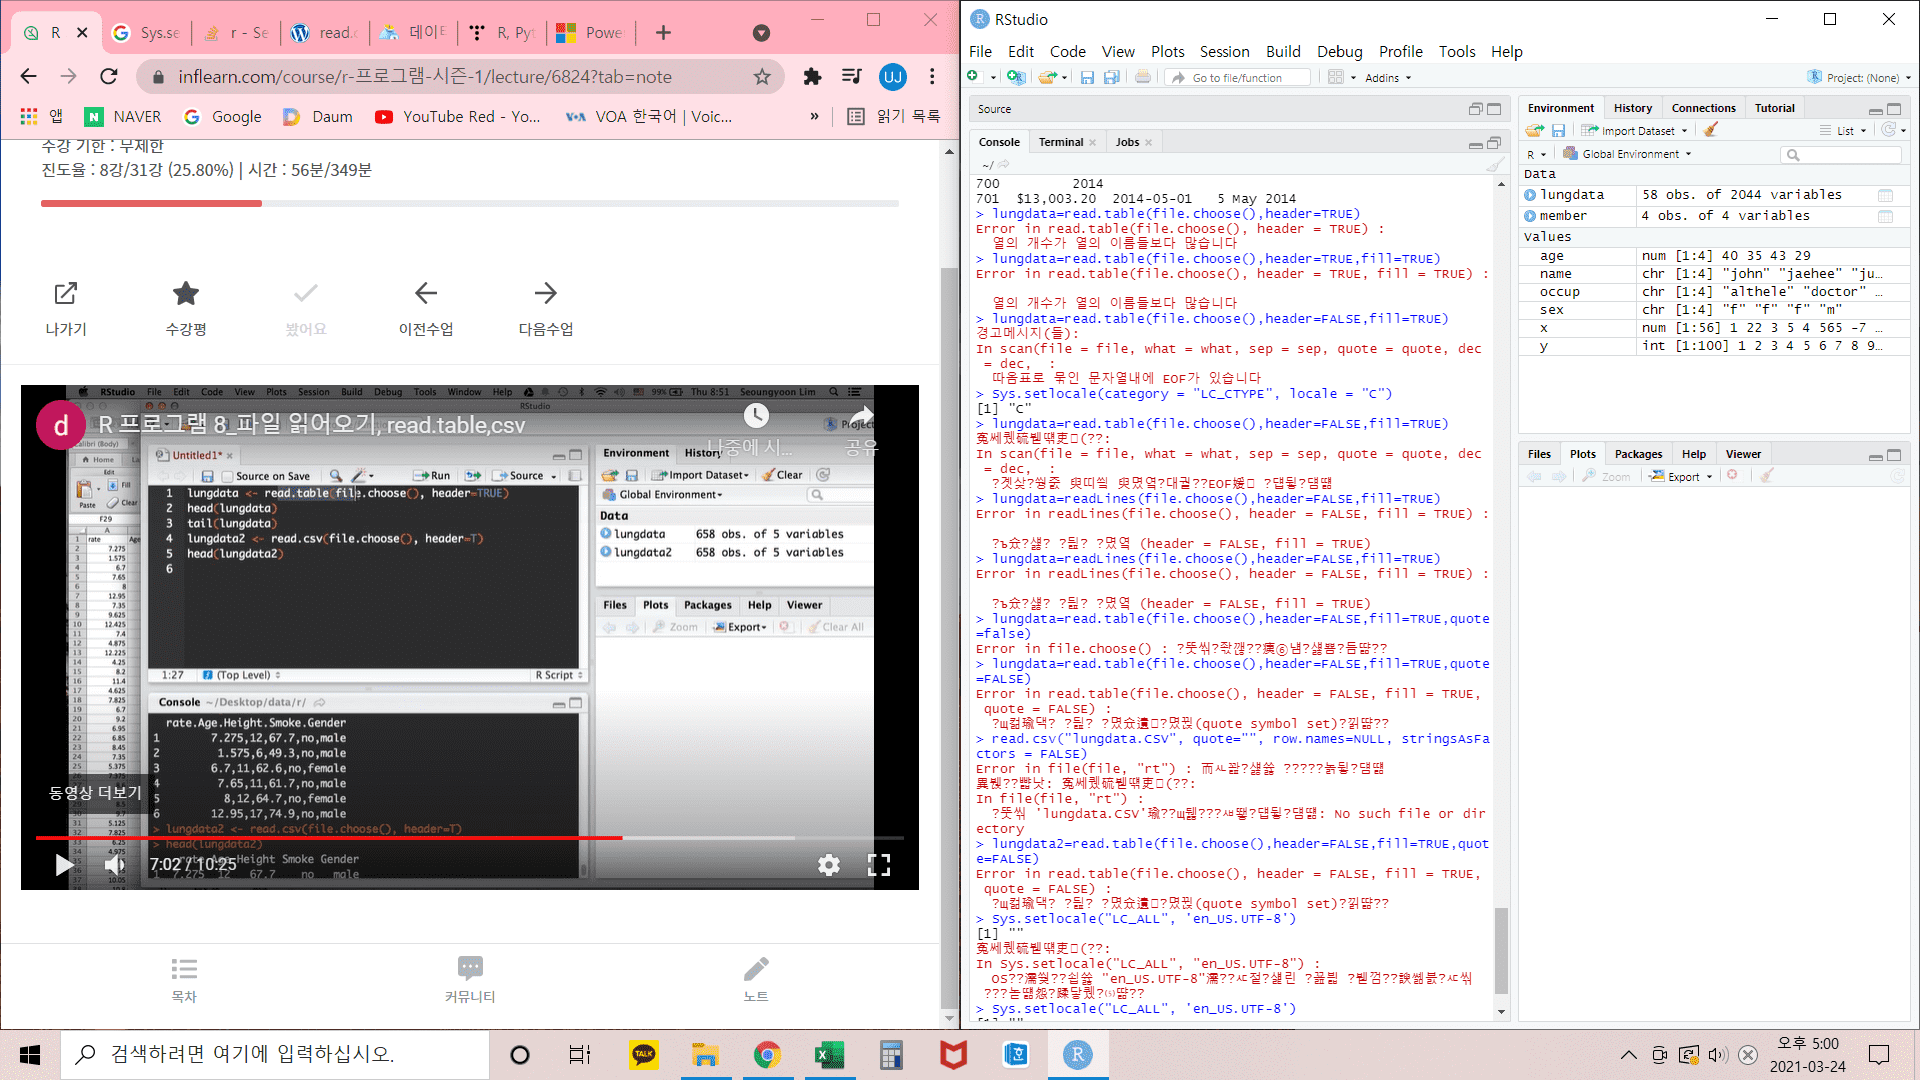Expand the member object details
The image size is (1920, 1080).
tap(1530, 216)
